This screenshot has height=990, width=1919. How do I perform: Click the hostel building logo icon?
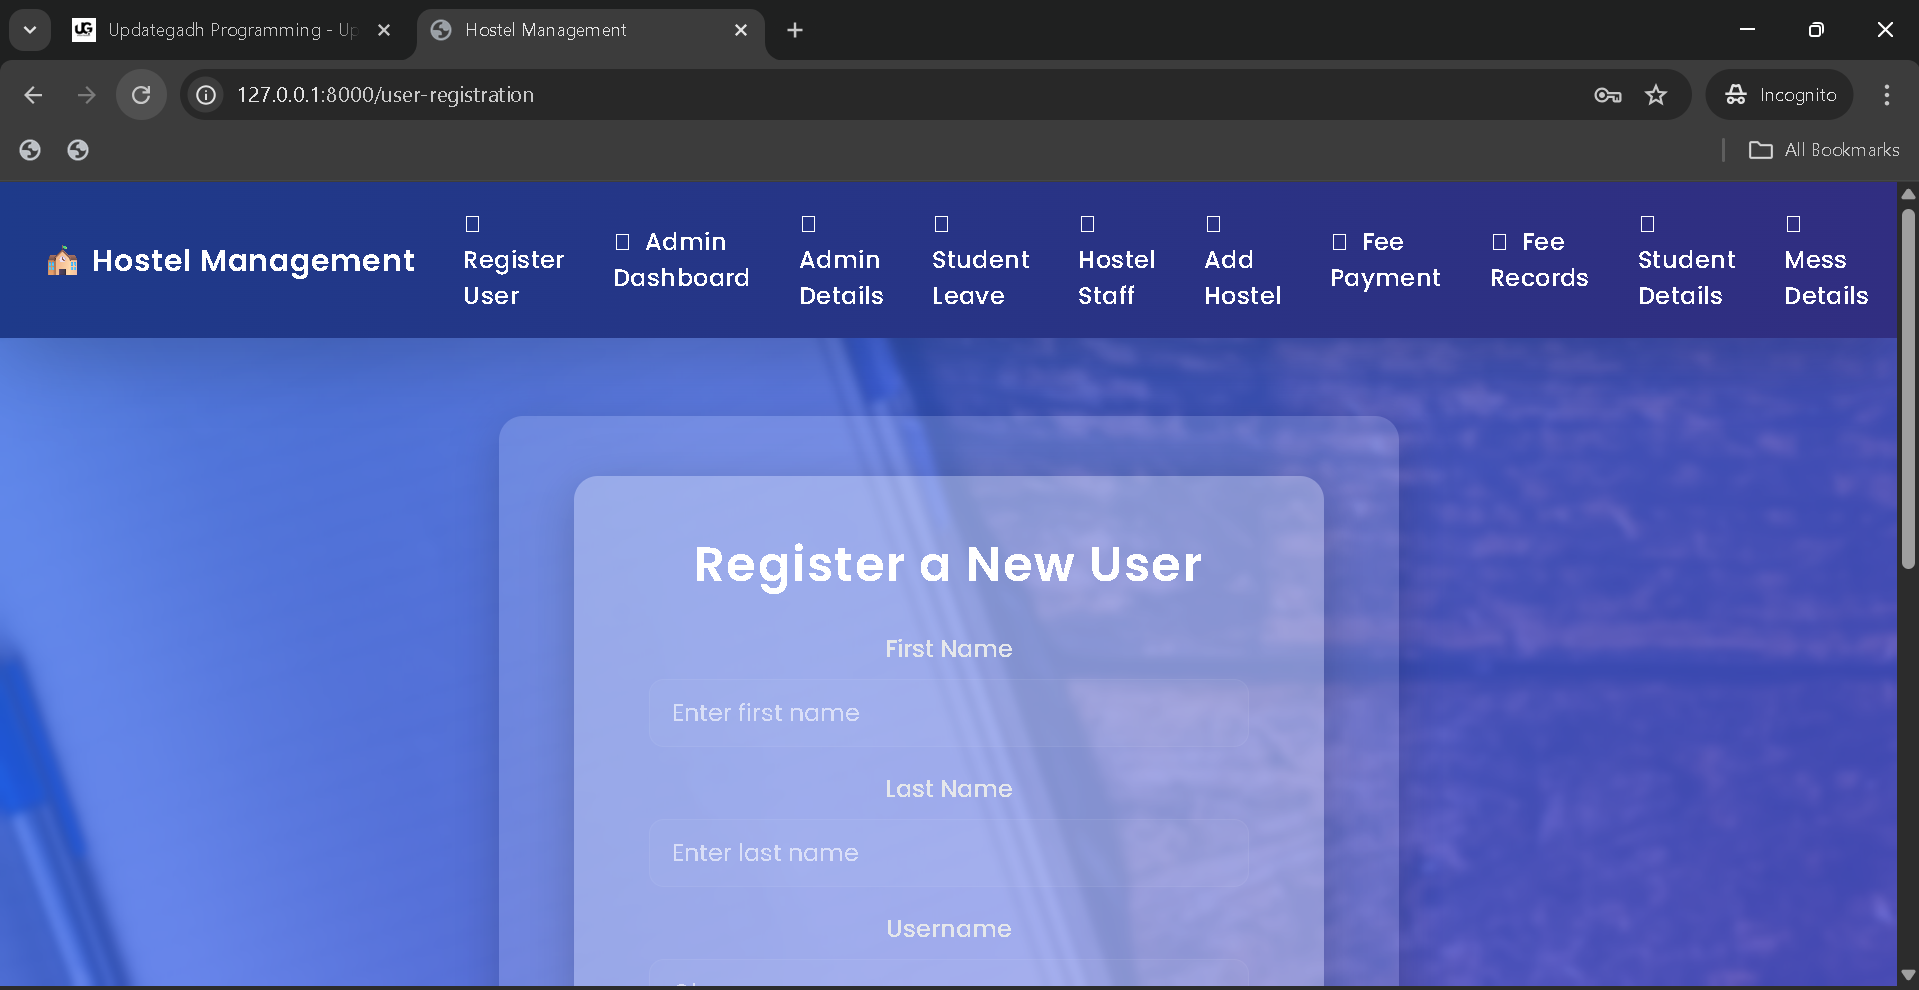[62, 261]
